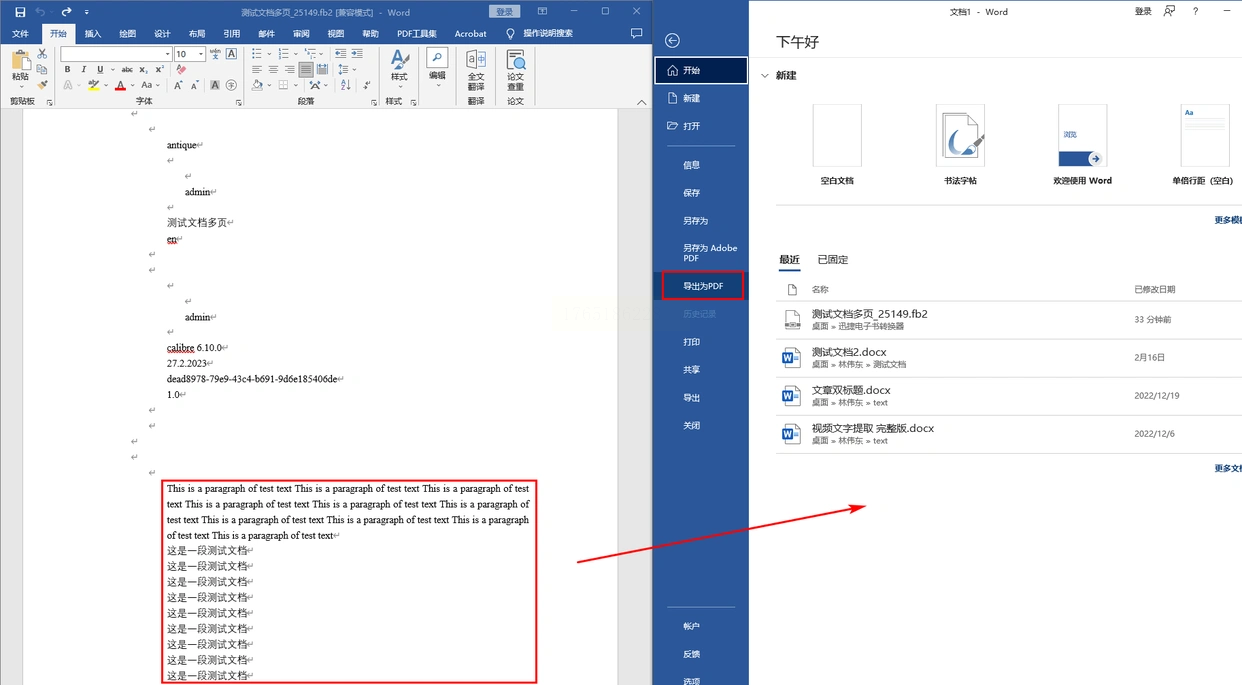Open the 插入 ribbon tab
1242x685 pixels.
[x=93, y=33]
